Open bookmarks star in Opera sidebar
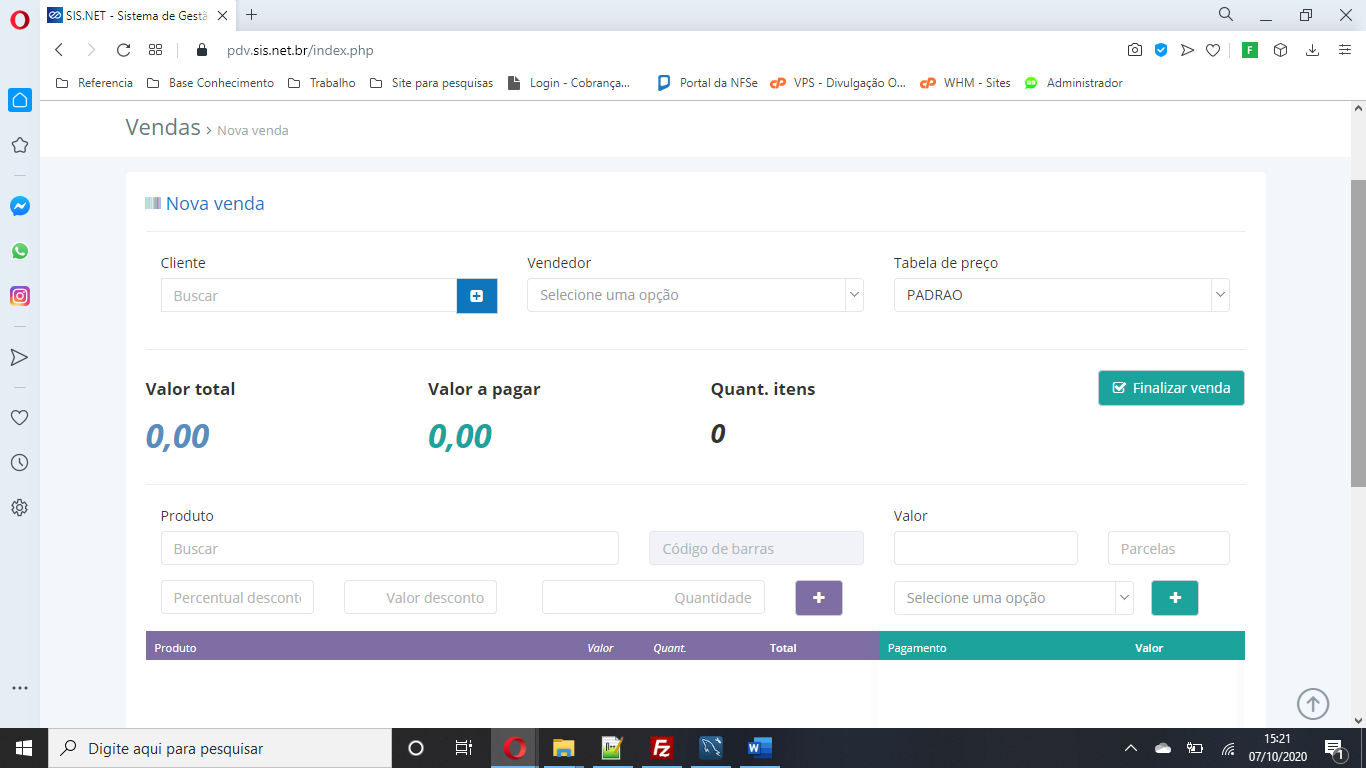The width and height of the screenshot is (1366, 768). coord(19,145)
